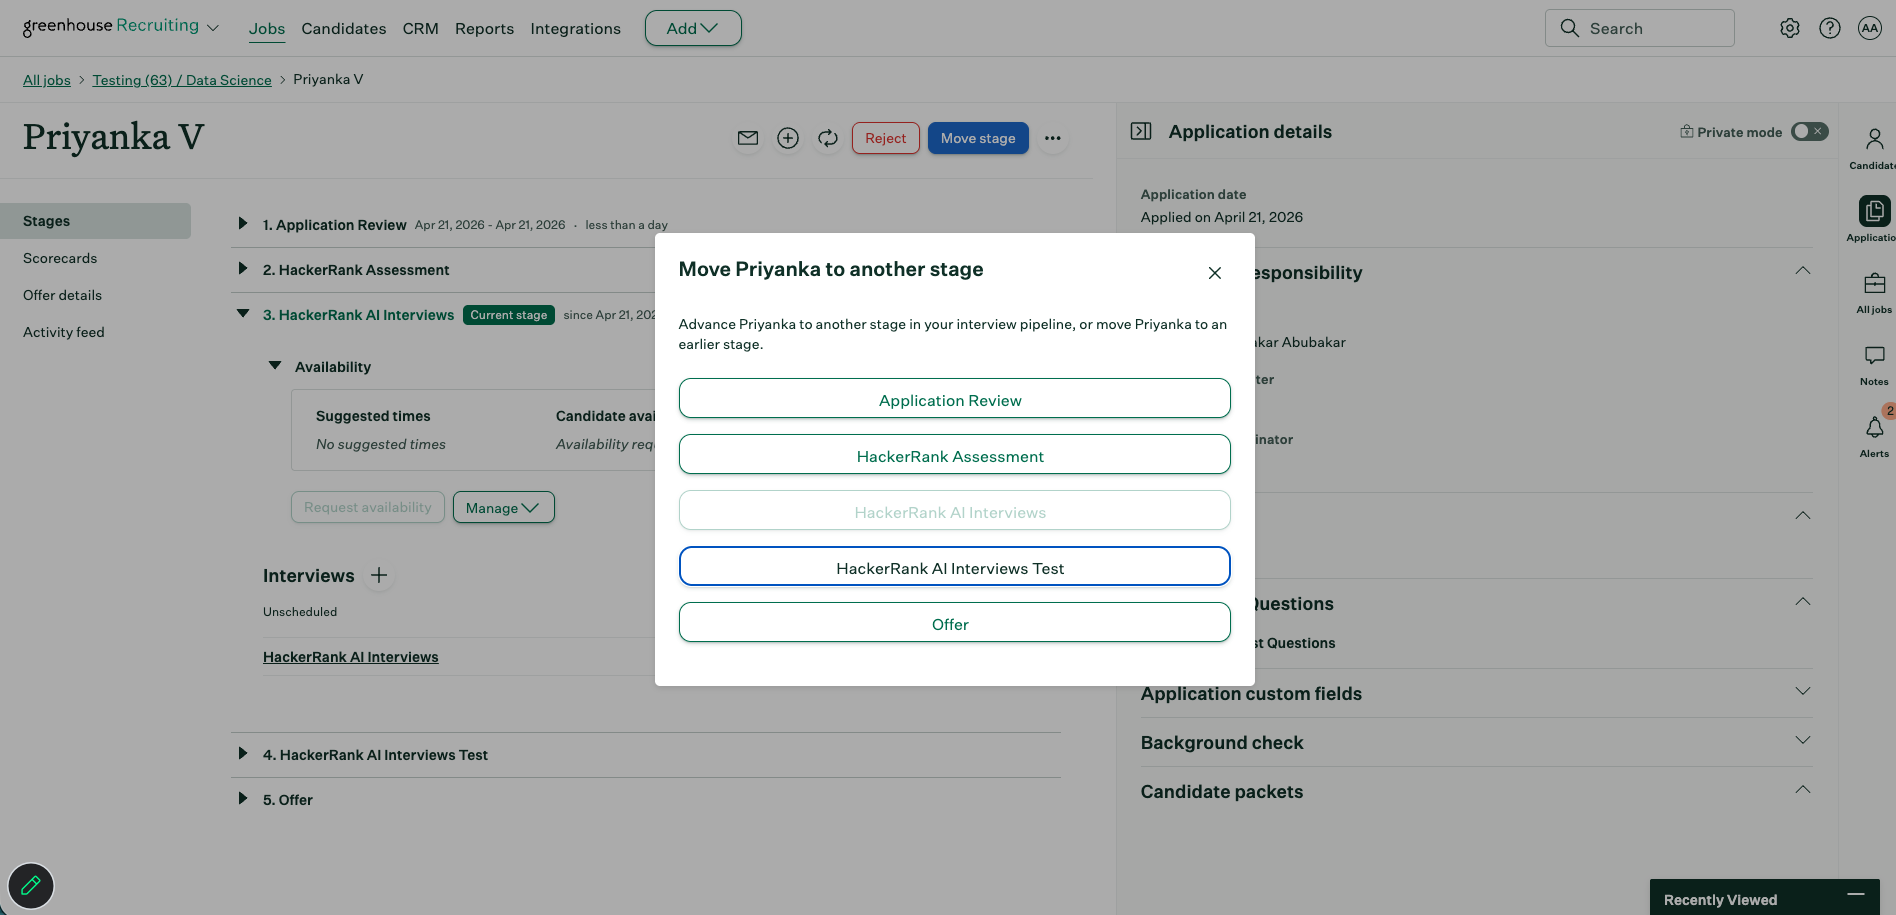
Task: Open the Alerts bell icon
Action: pos(1874,429)
